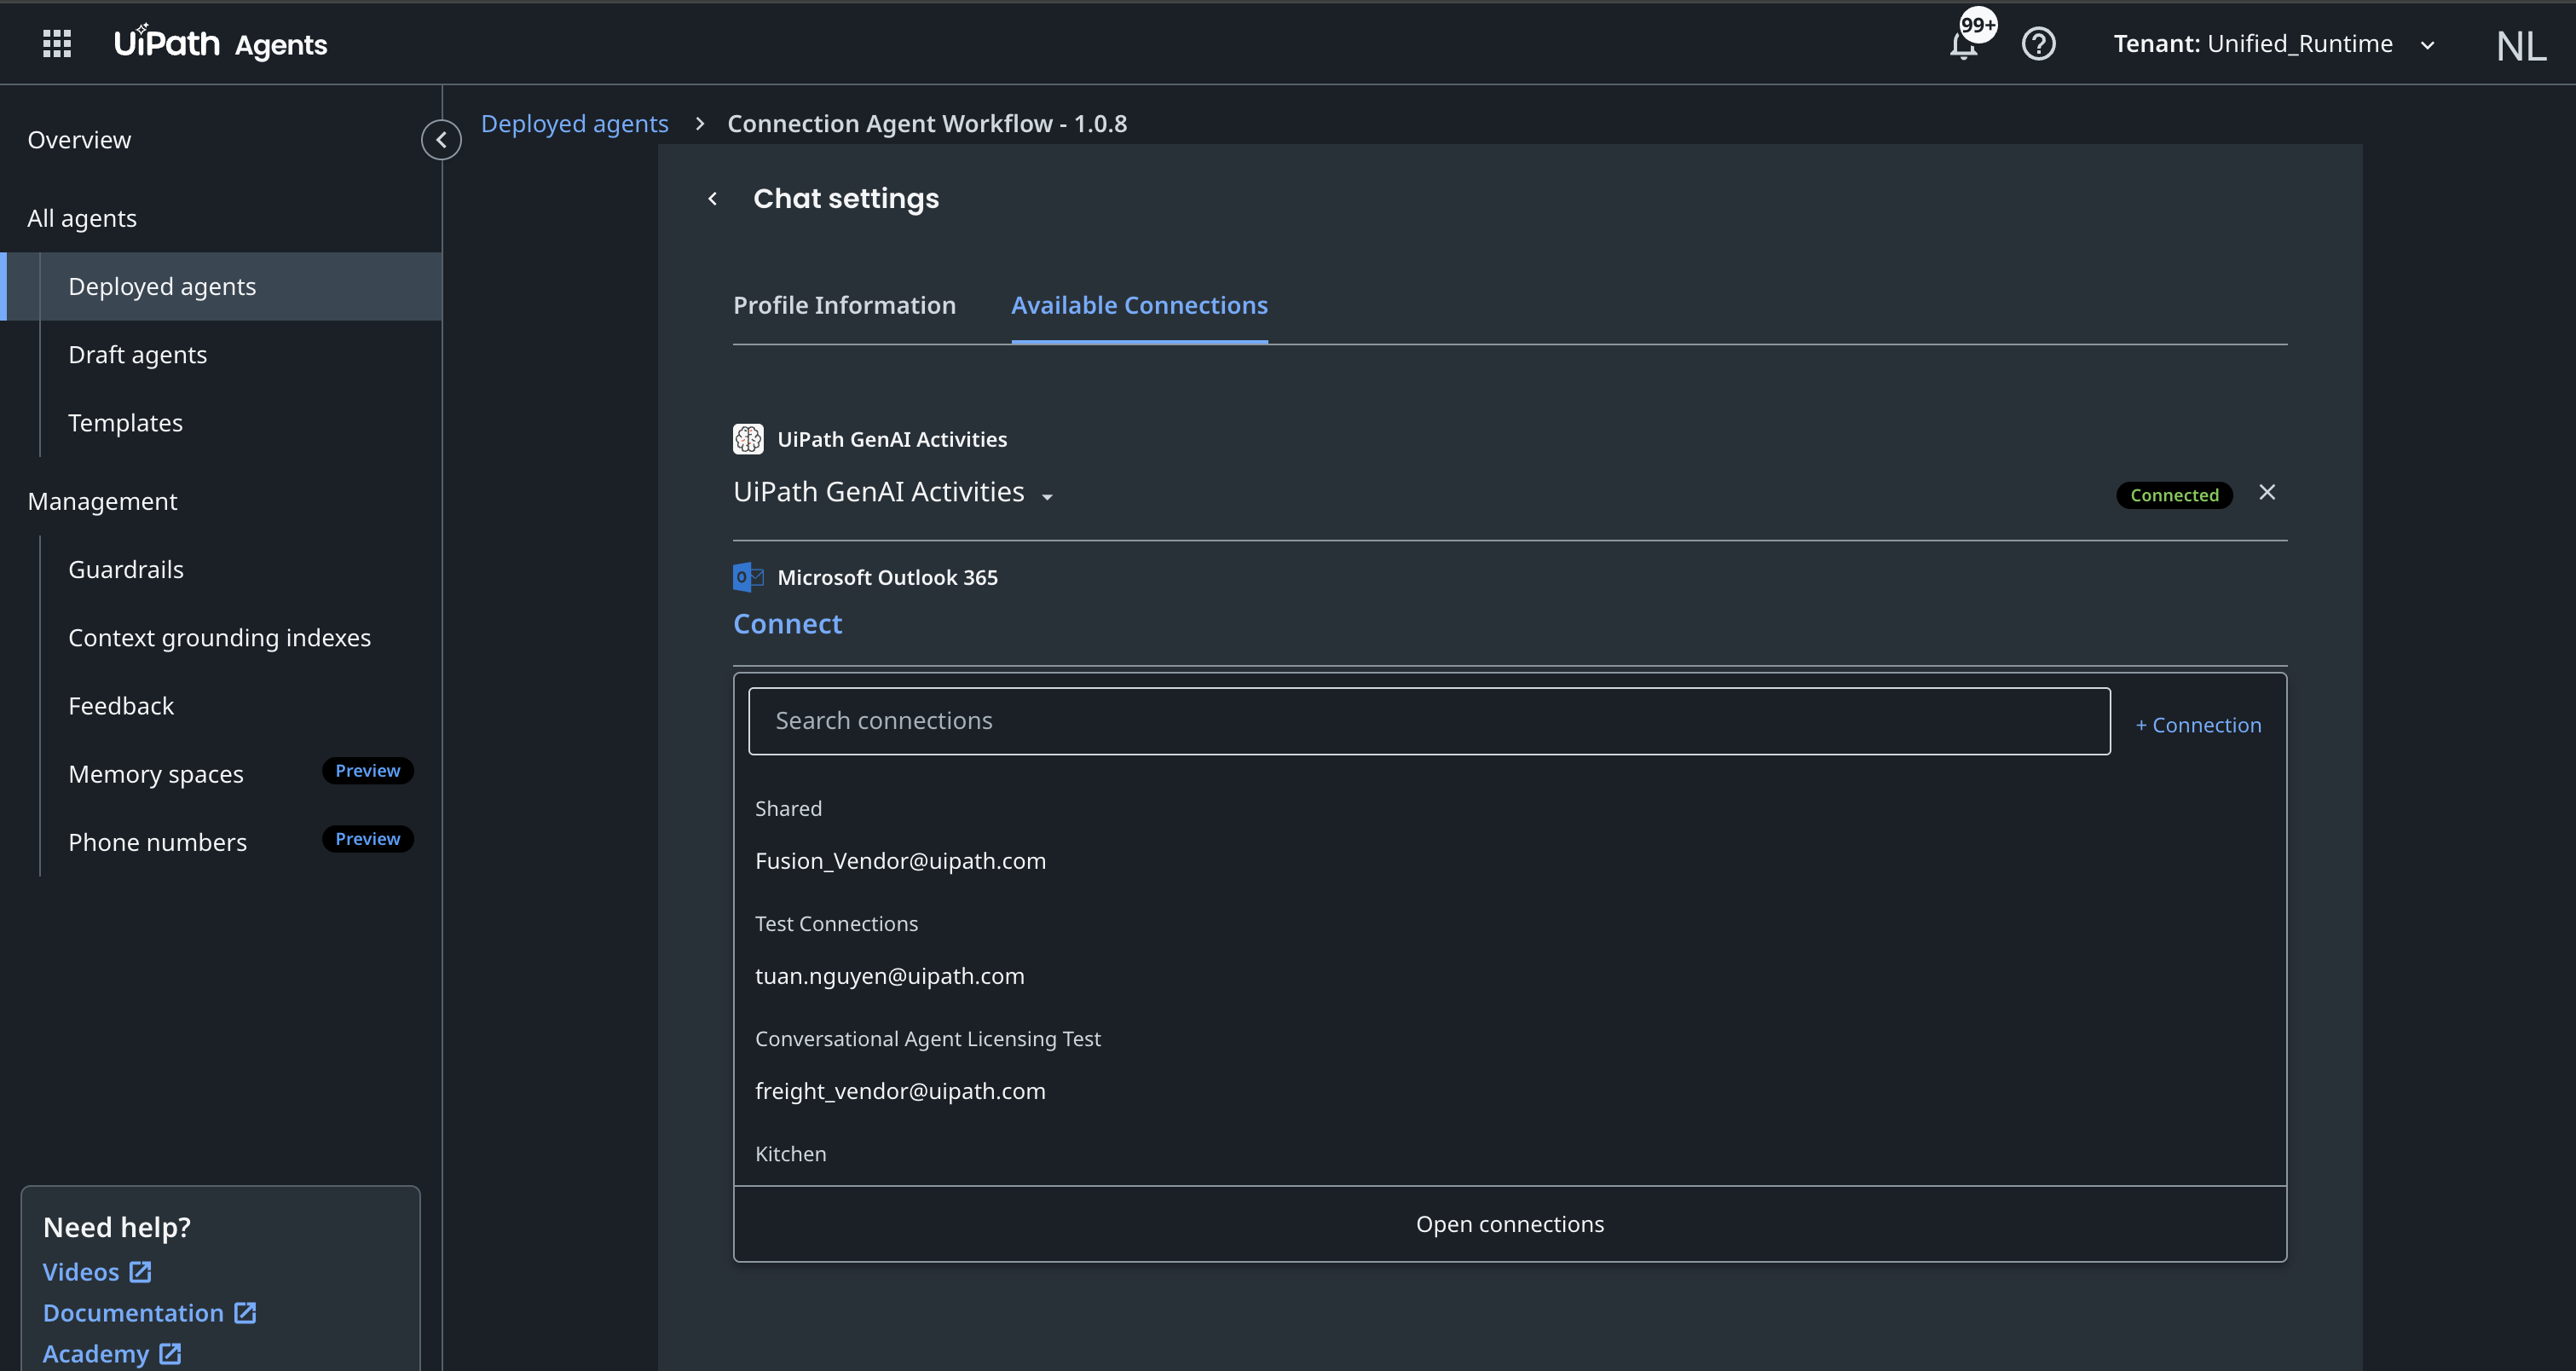Viewport: 2576px width, 1371px height.
Task: Open the Documentation help link
Action: 133,1313
